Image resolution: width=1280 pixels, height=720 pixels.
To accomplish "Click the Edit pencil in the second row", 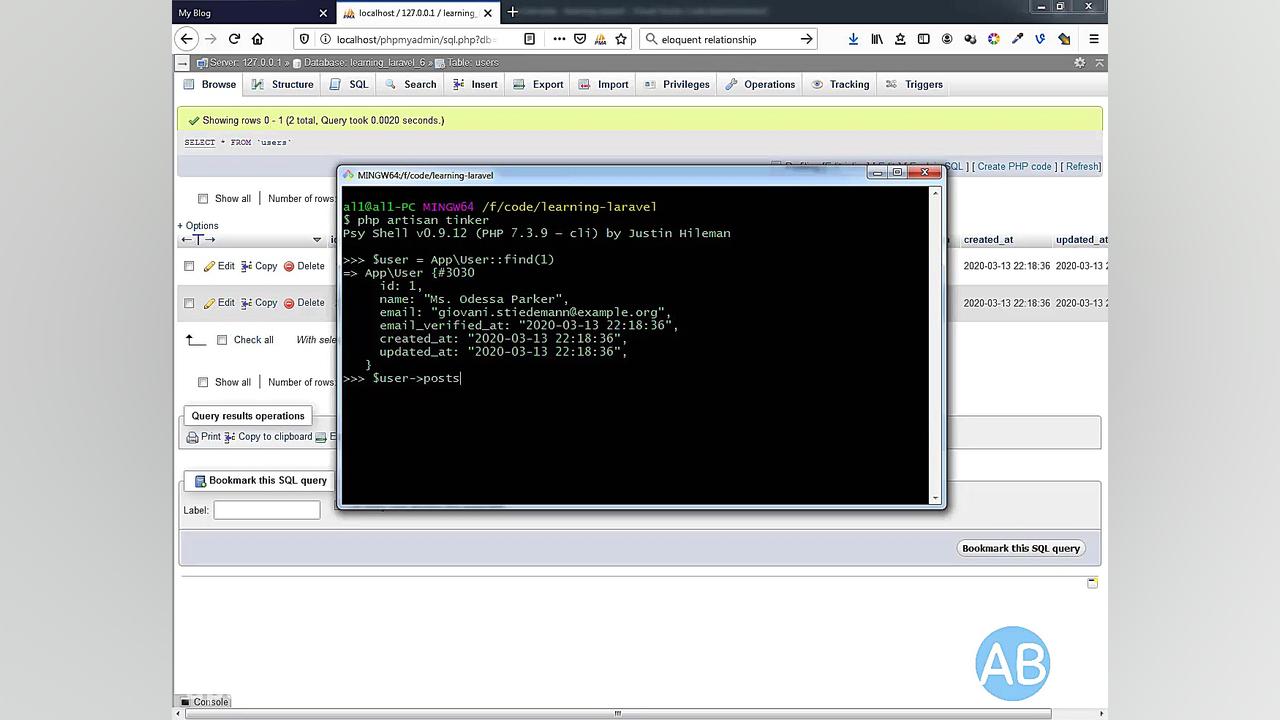I will [219, 303].
